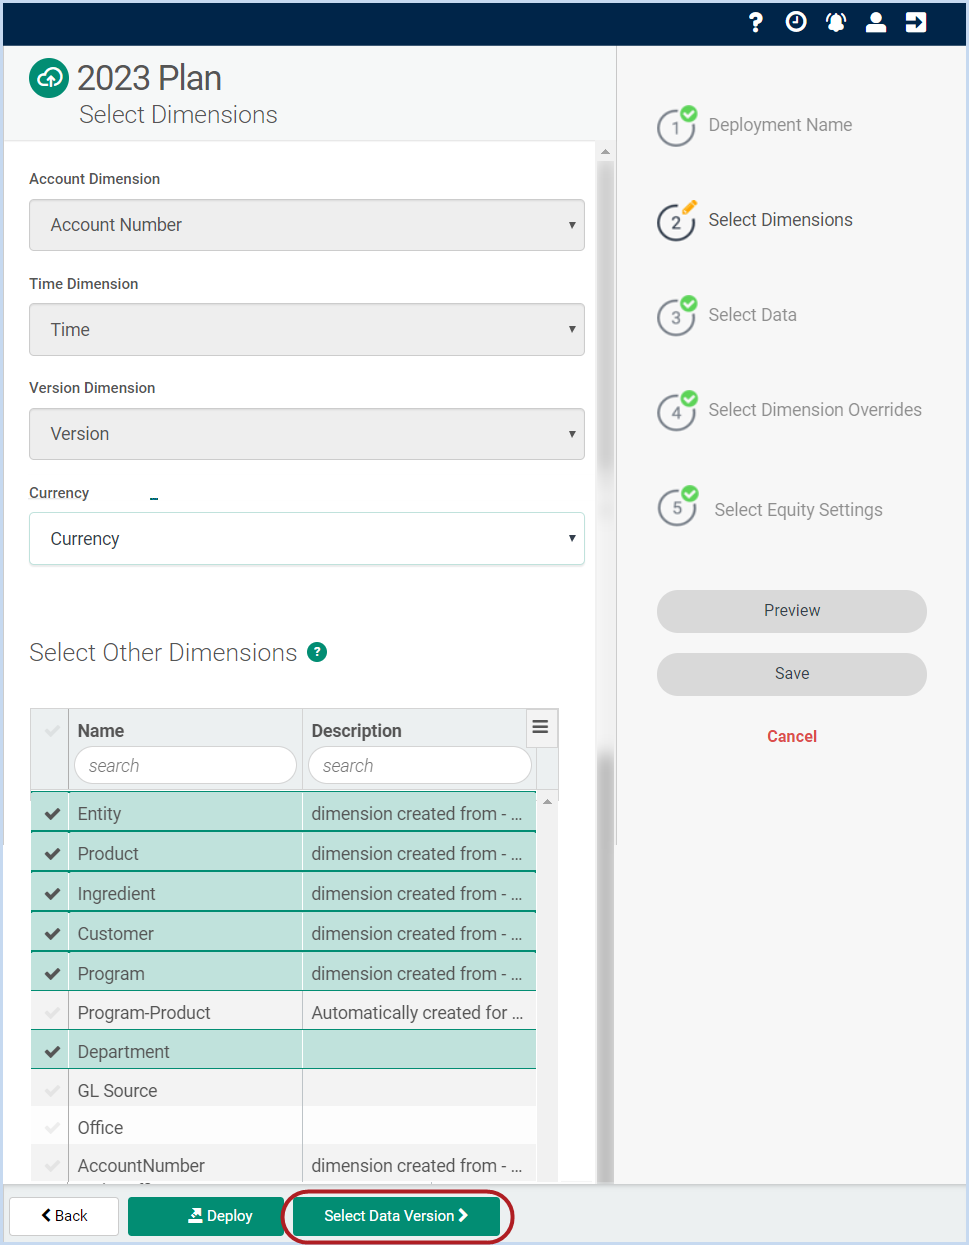Toggle the select-all checkmark in table header
Image resolution: width=969 pixels, height=1245 pixels.
(x=52, y=731)
